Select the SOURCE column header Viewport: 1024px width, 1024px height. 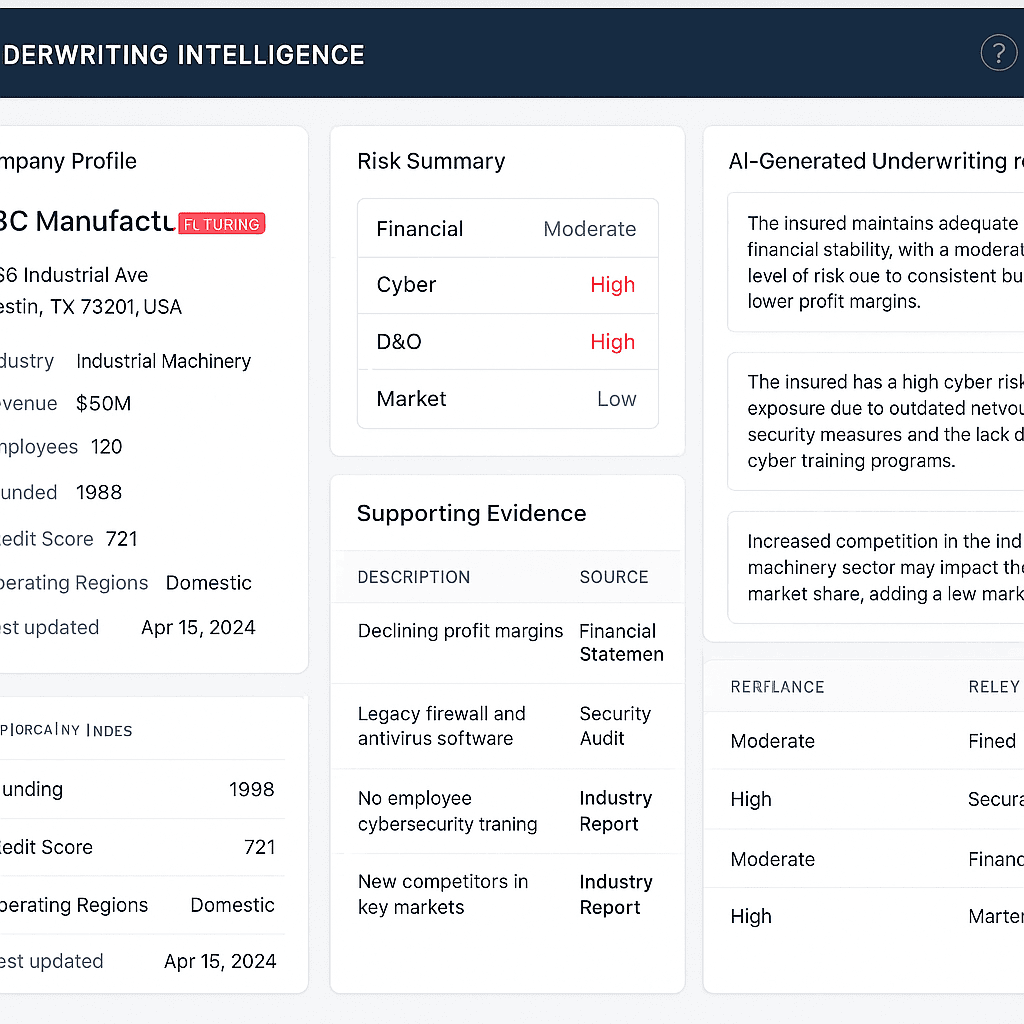click(x=613, y=577)
